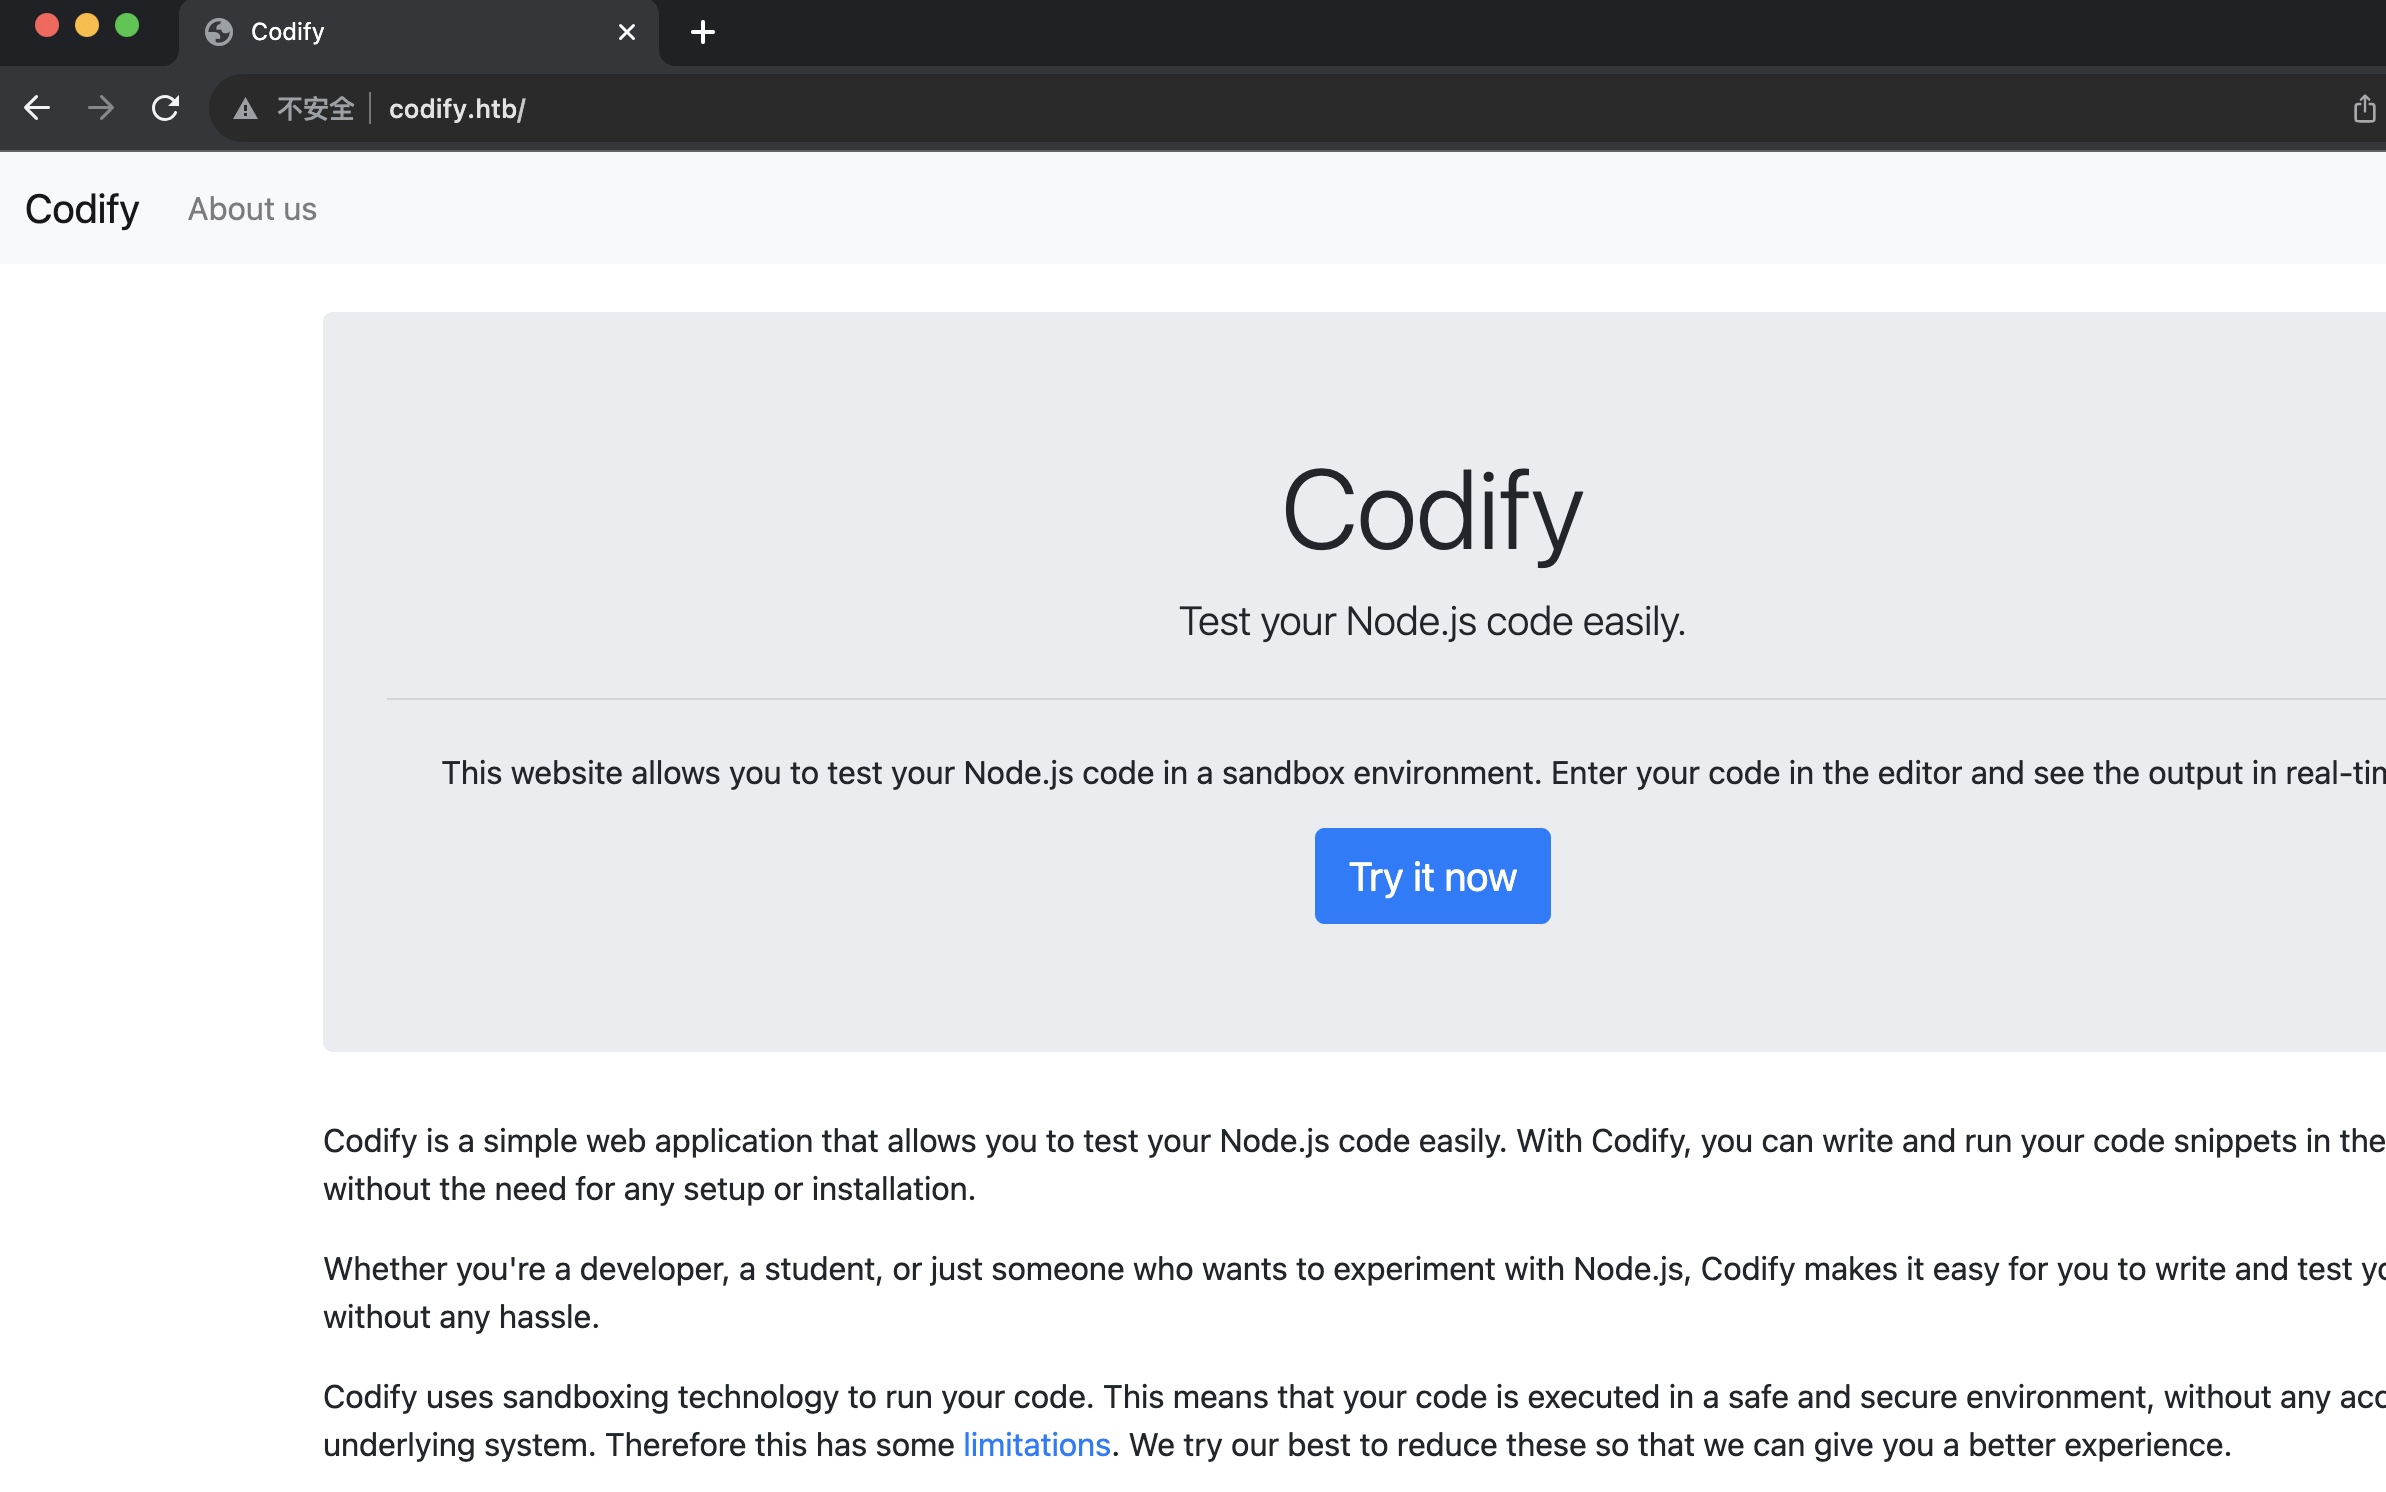This screenshot has width=2386, height=1492.
Task: Close the Codify browser tab
Action: pyautogui.click(x=627, y=32)
